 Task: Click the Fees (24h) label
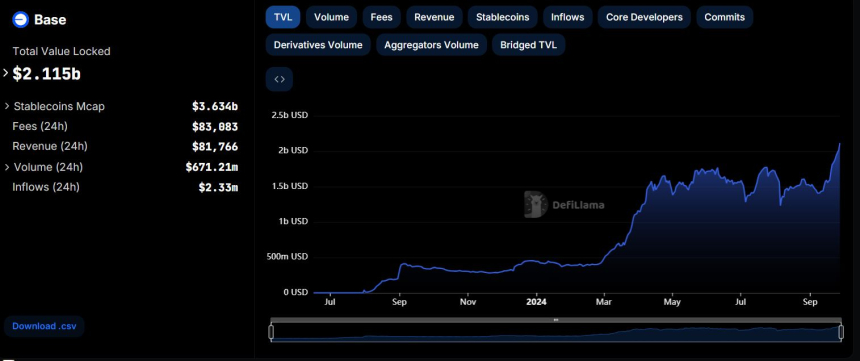(40, 126)
